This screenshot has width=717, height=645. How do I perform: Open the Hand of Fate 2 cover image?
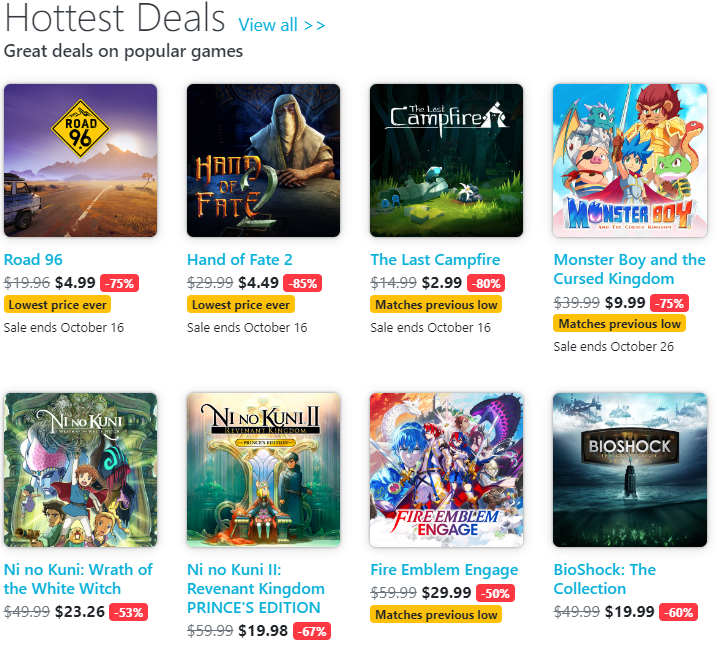tap(263, 160)
